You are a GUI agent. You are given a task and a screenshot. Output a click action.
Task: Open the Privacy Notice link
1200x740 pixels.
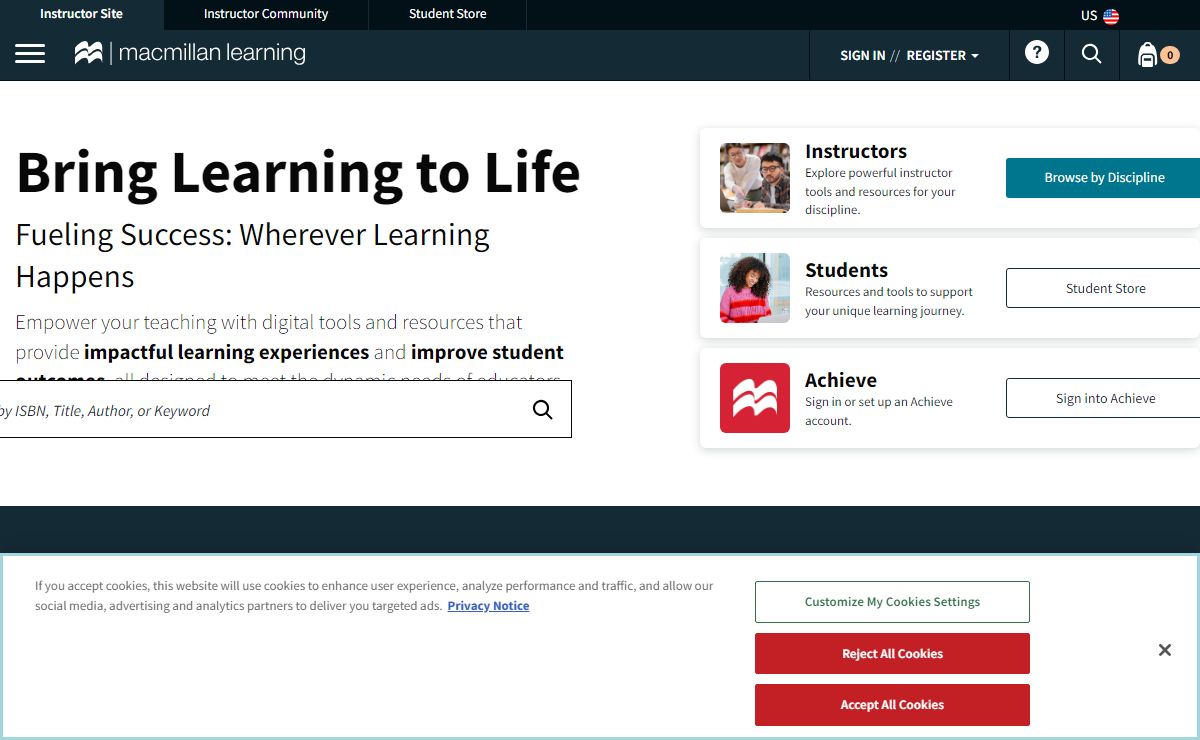pyautogui.click(x=488, y=606)
